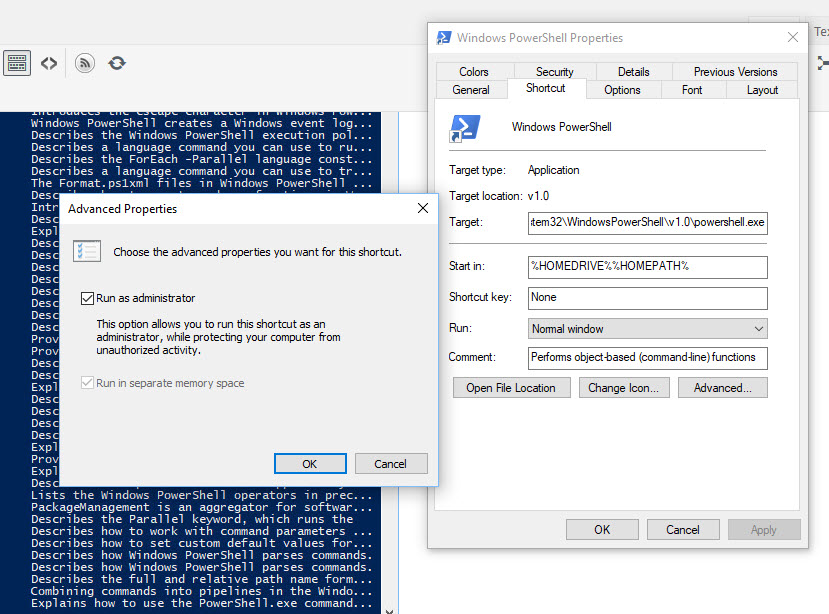Click the 'Combining commands into pipelines' console line
The width and height of the screenshot is (829, 614).
[201, 591]
